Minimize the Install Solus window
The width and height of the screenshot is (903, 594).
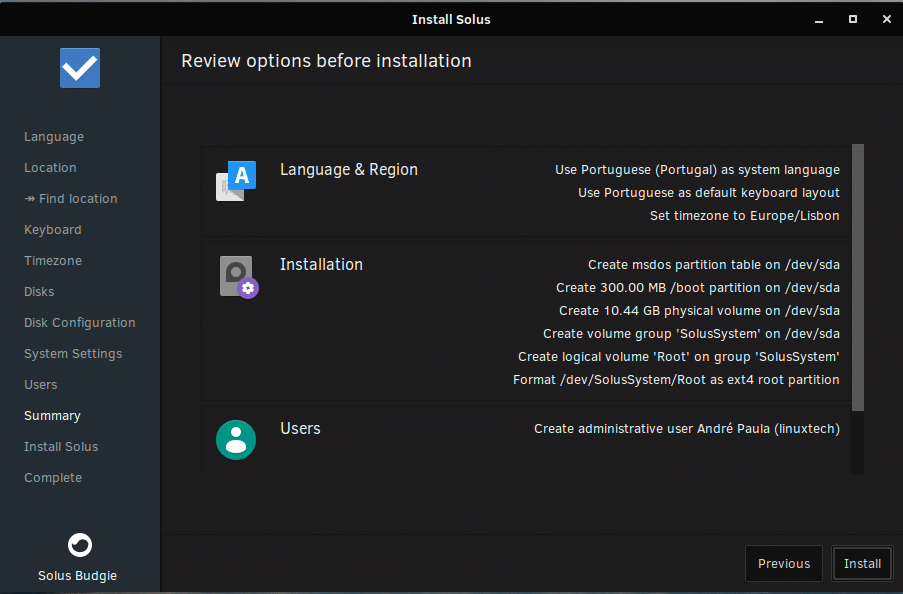819,20
